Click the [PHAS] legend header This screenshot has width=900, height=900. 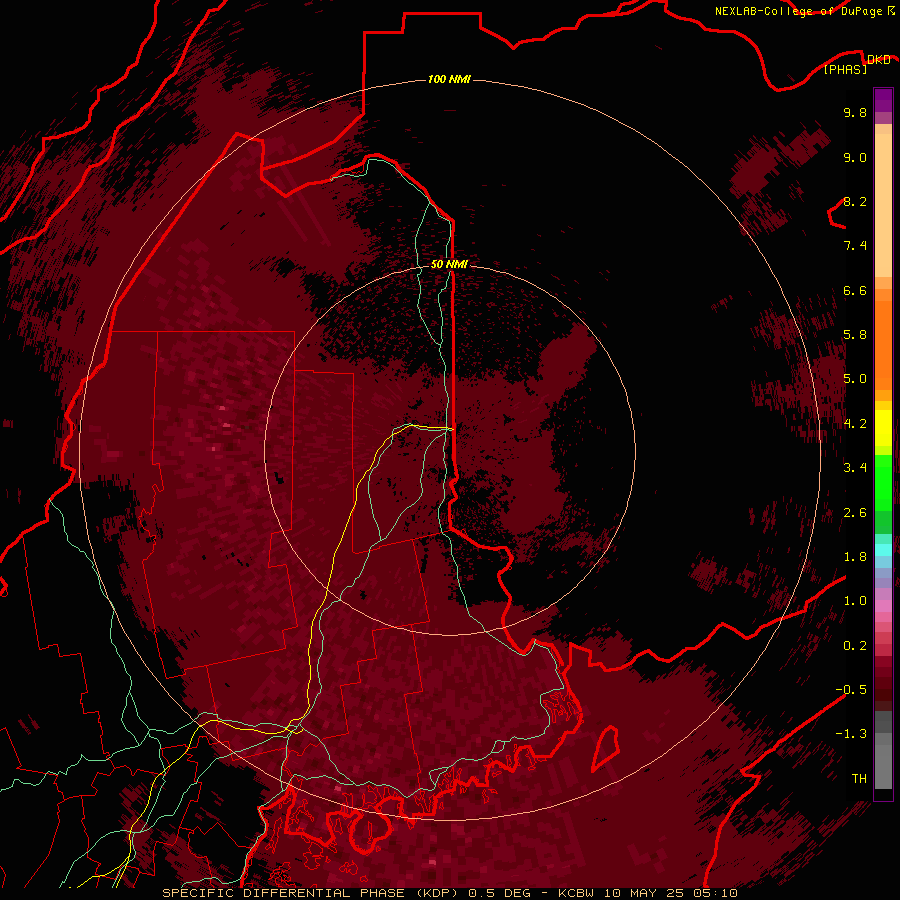pos(845,70)
